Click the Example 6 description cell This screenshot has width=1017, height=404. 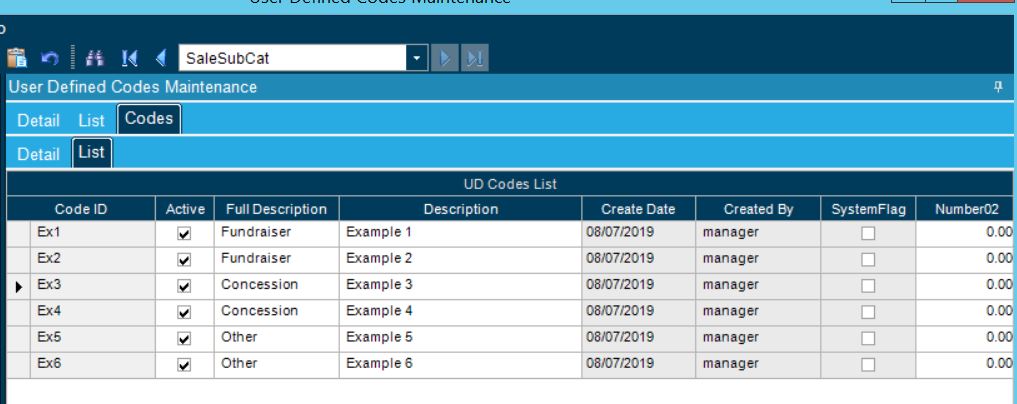pyautogui.click(x=461, y=365)
